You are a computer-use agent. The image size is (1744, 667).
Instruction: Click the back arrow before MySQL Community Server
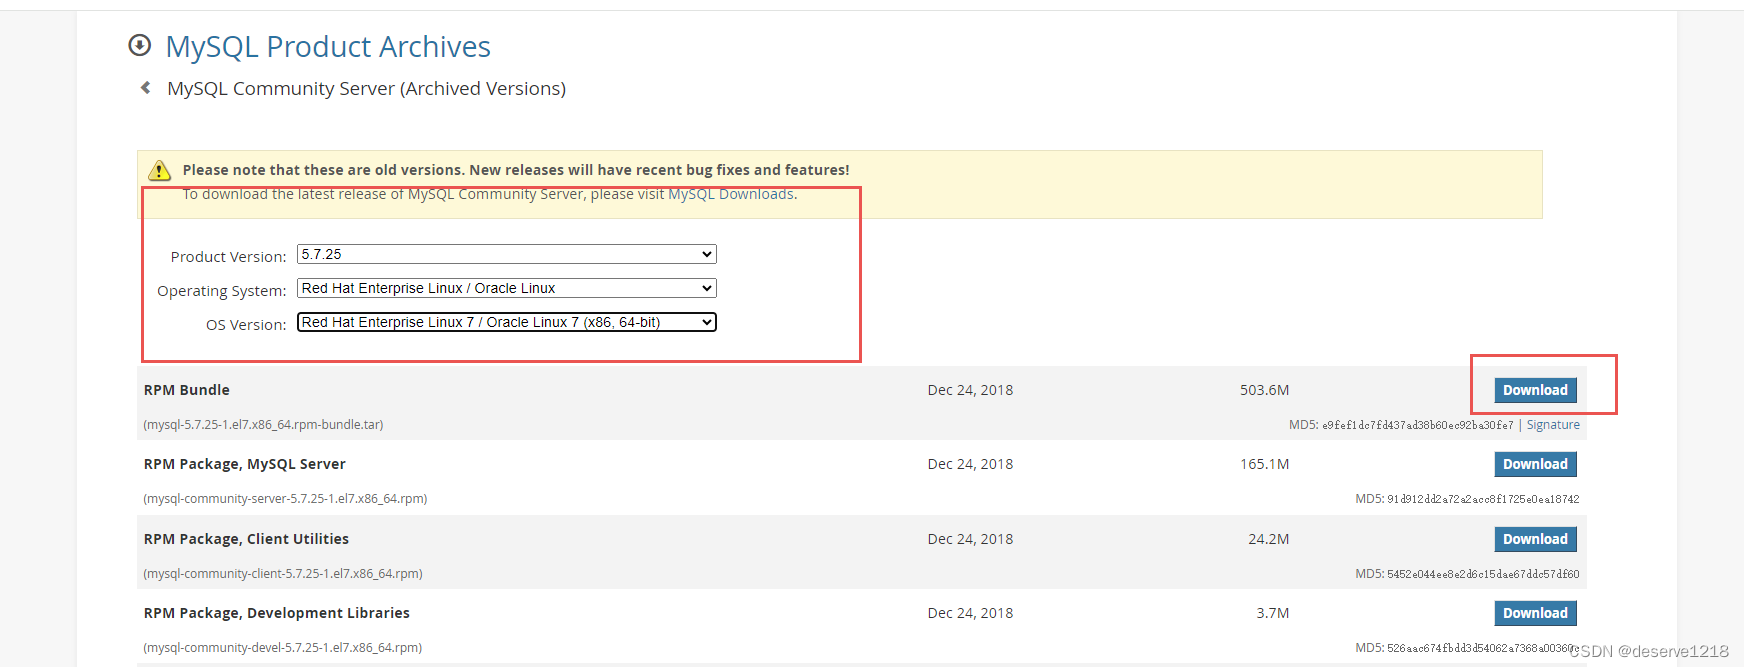coord(146,88)
